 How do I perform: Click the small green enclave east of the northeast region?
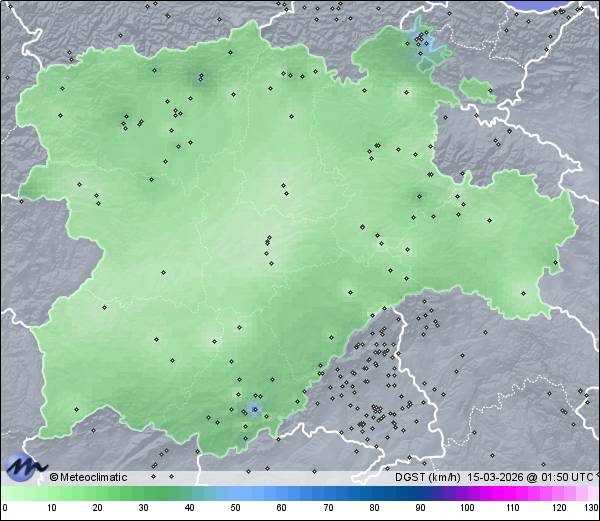(x=477, y=91)
